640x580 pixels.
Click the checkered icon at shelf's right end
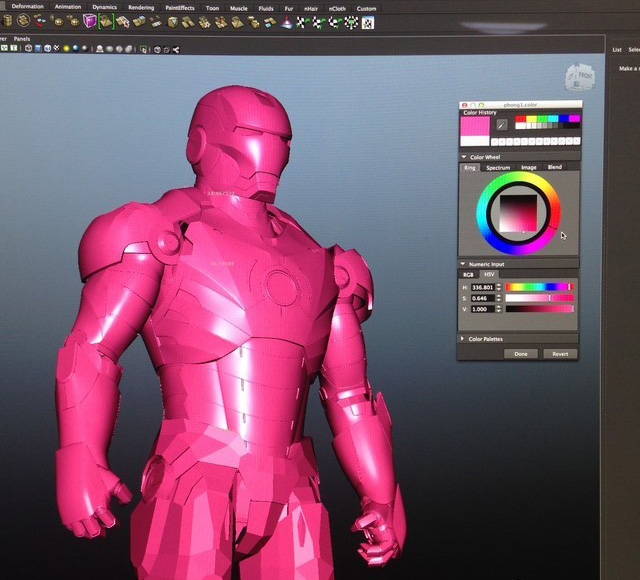(368, 22)
